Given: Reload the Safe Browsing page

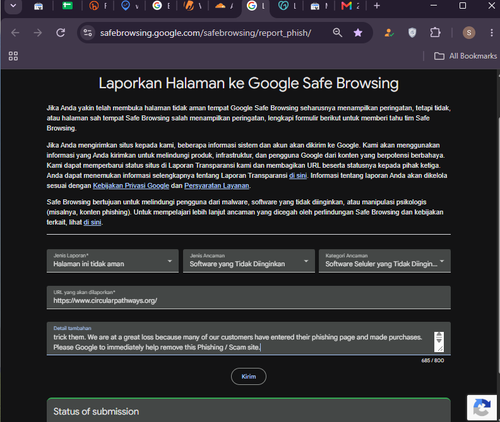Looking at the screenshot, I should [60, 33].
